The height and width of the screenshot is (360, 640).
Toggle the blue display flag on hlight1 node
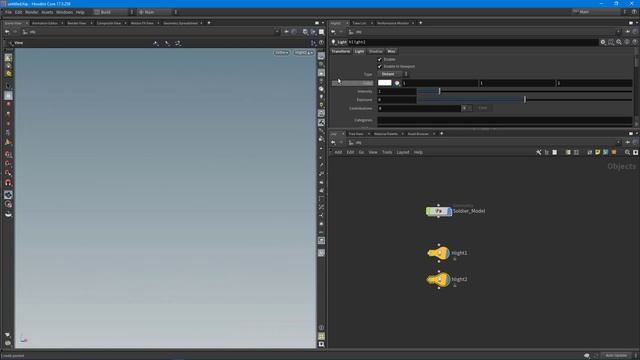tap(447, 253)
